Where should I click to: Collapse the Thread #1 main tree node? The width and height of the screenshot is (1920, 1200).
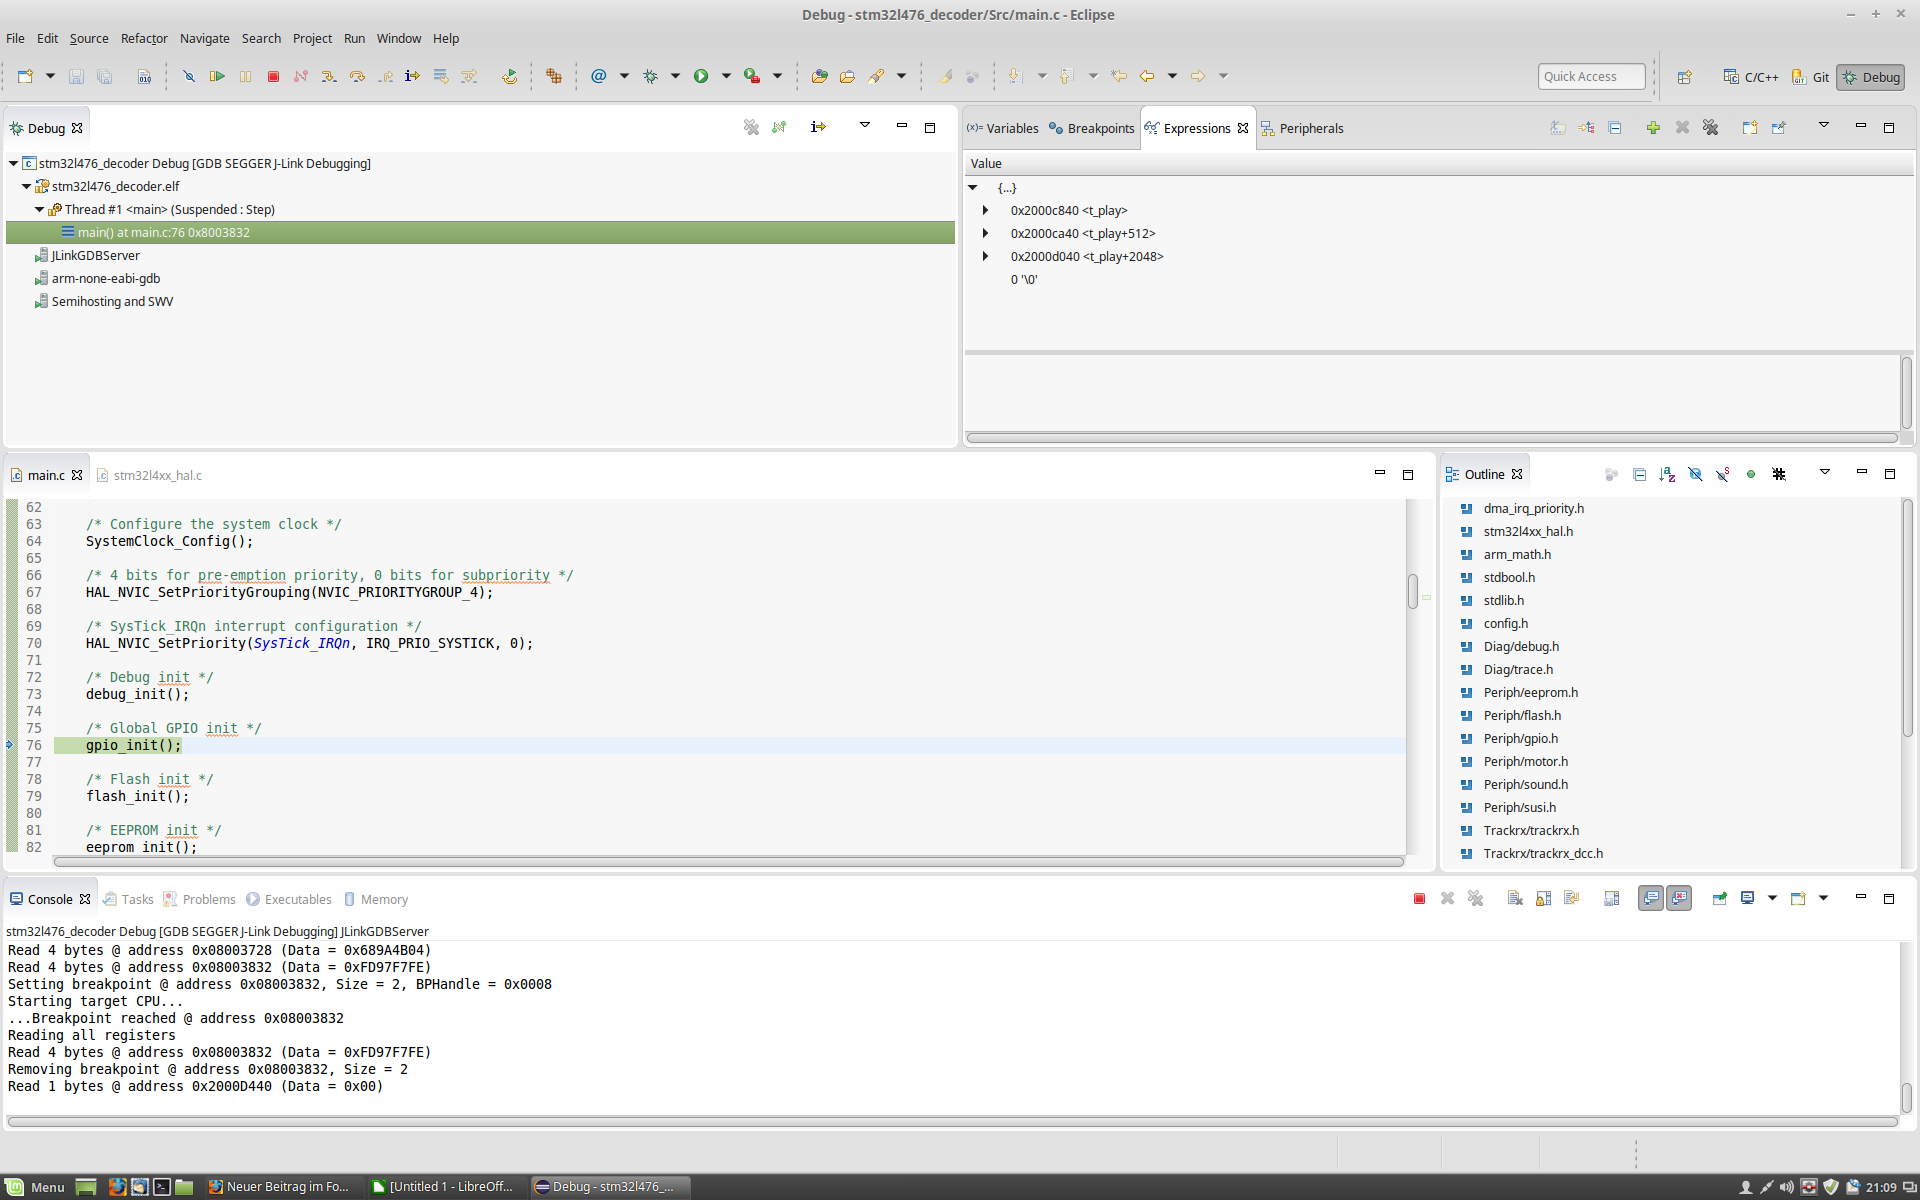(x=40, y=209)
